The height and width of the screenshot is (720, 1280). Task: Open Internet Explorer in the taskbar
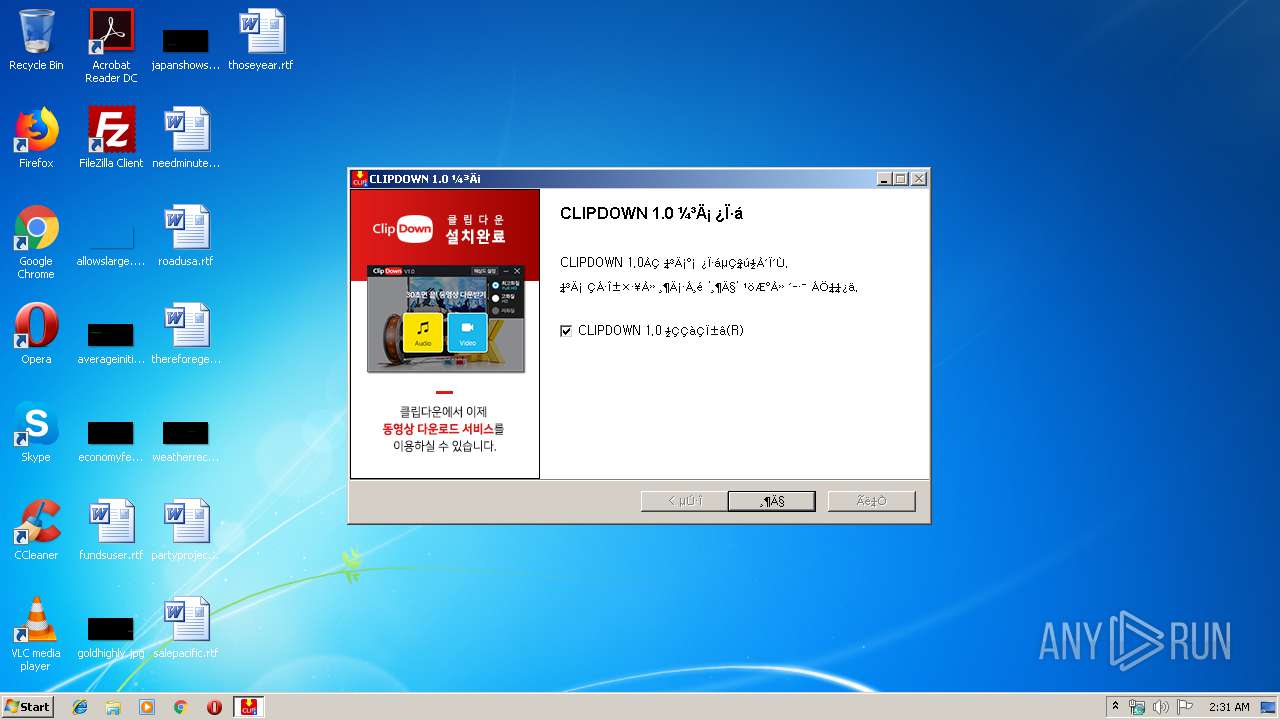pyautogui.click(x=80, y=707)
